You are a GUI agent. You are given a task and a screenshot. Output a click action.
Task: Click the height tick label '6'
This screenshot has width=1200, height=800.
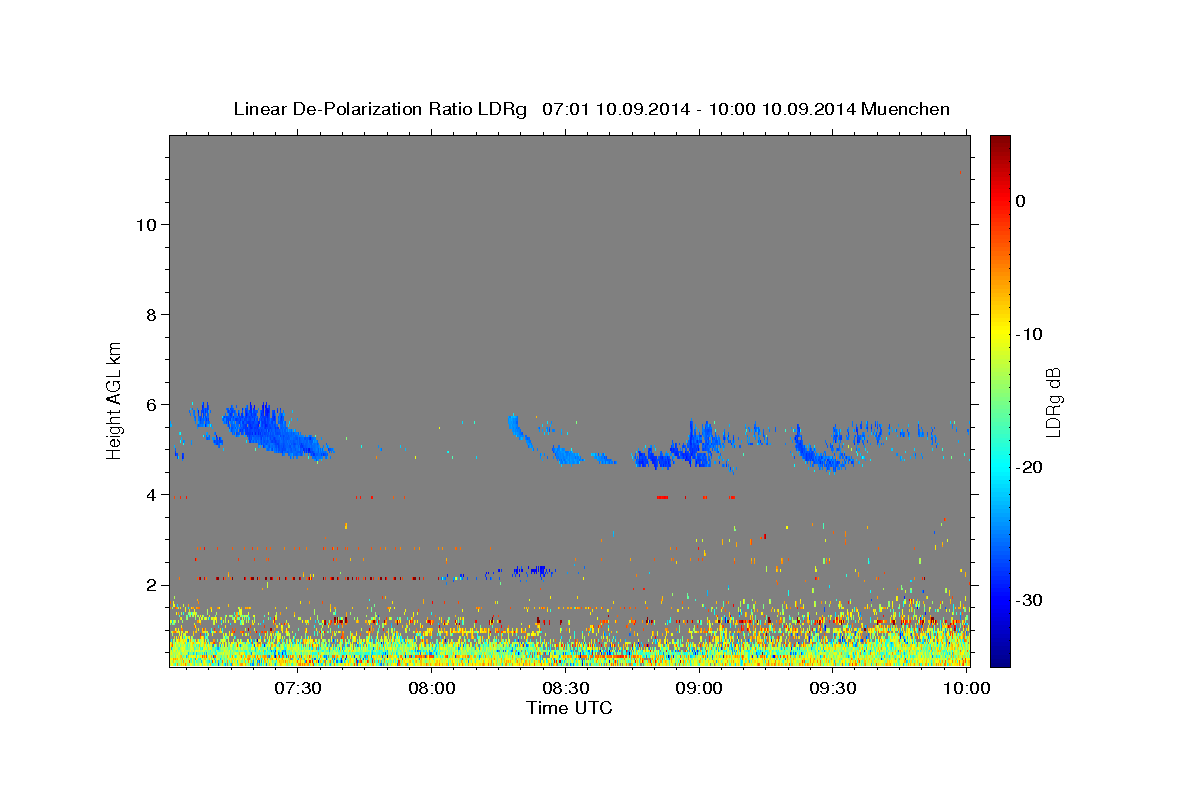pyautogui.click(x=152, y=405)
